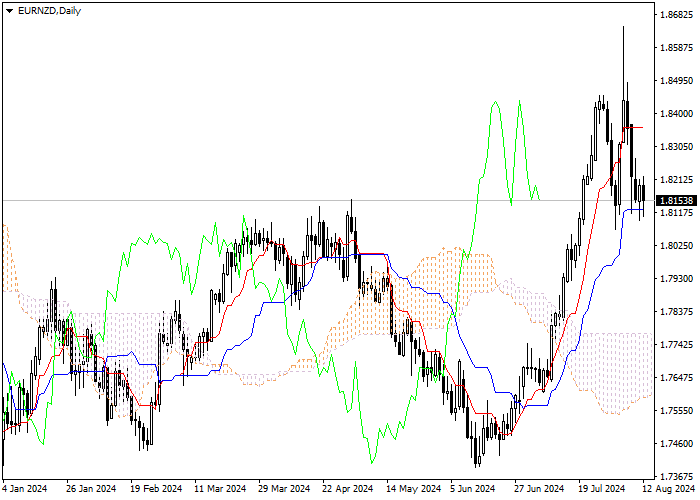Image resolution: width=700 pixels, height=500 pixels.
Task: Select the 1.84950 price axis label
Action: (x=677, y=81)
